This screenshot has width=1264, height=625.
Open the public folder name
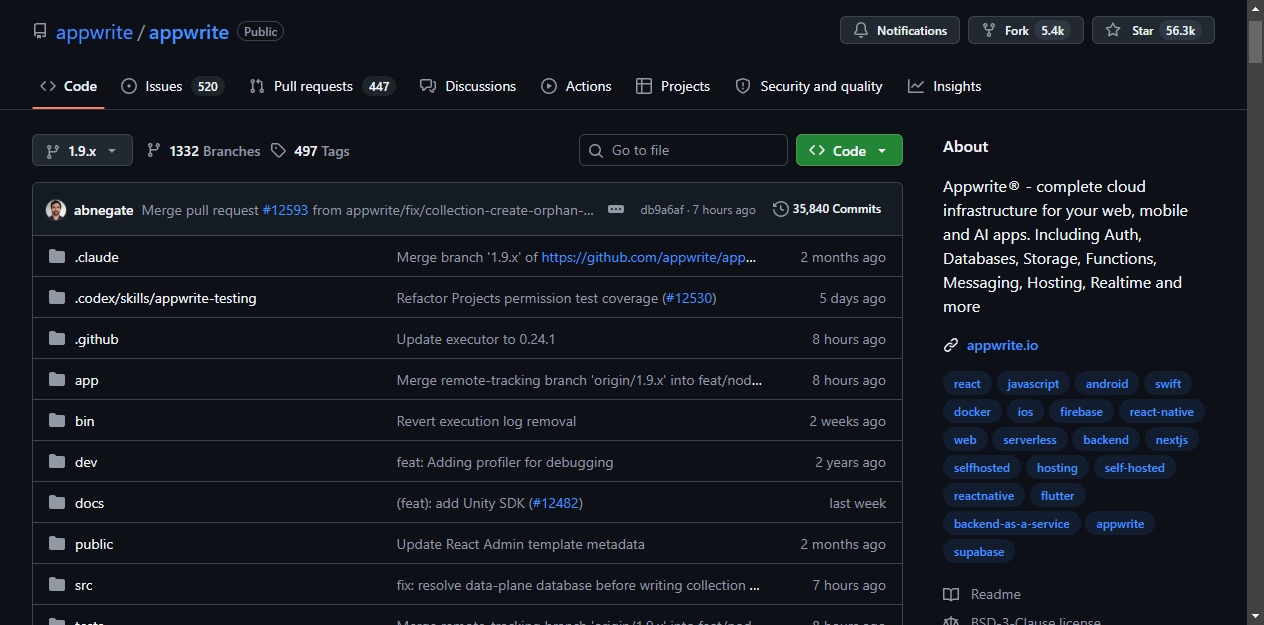click(94, 544)
